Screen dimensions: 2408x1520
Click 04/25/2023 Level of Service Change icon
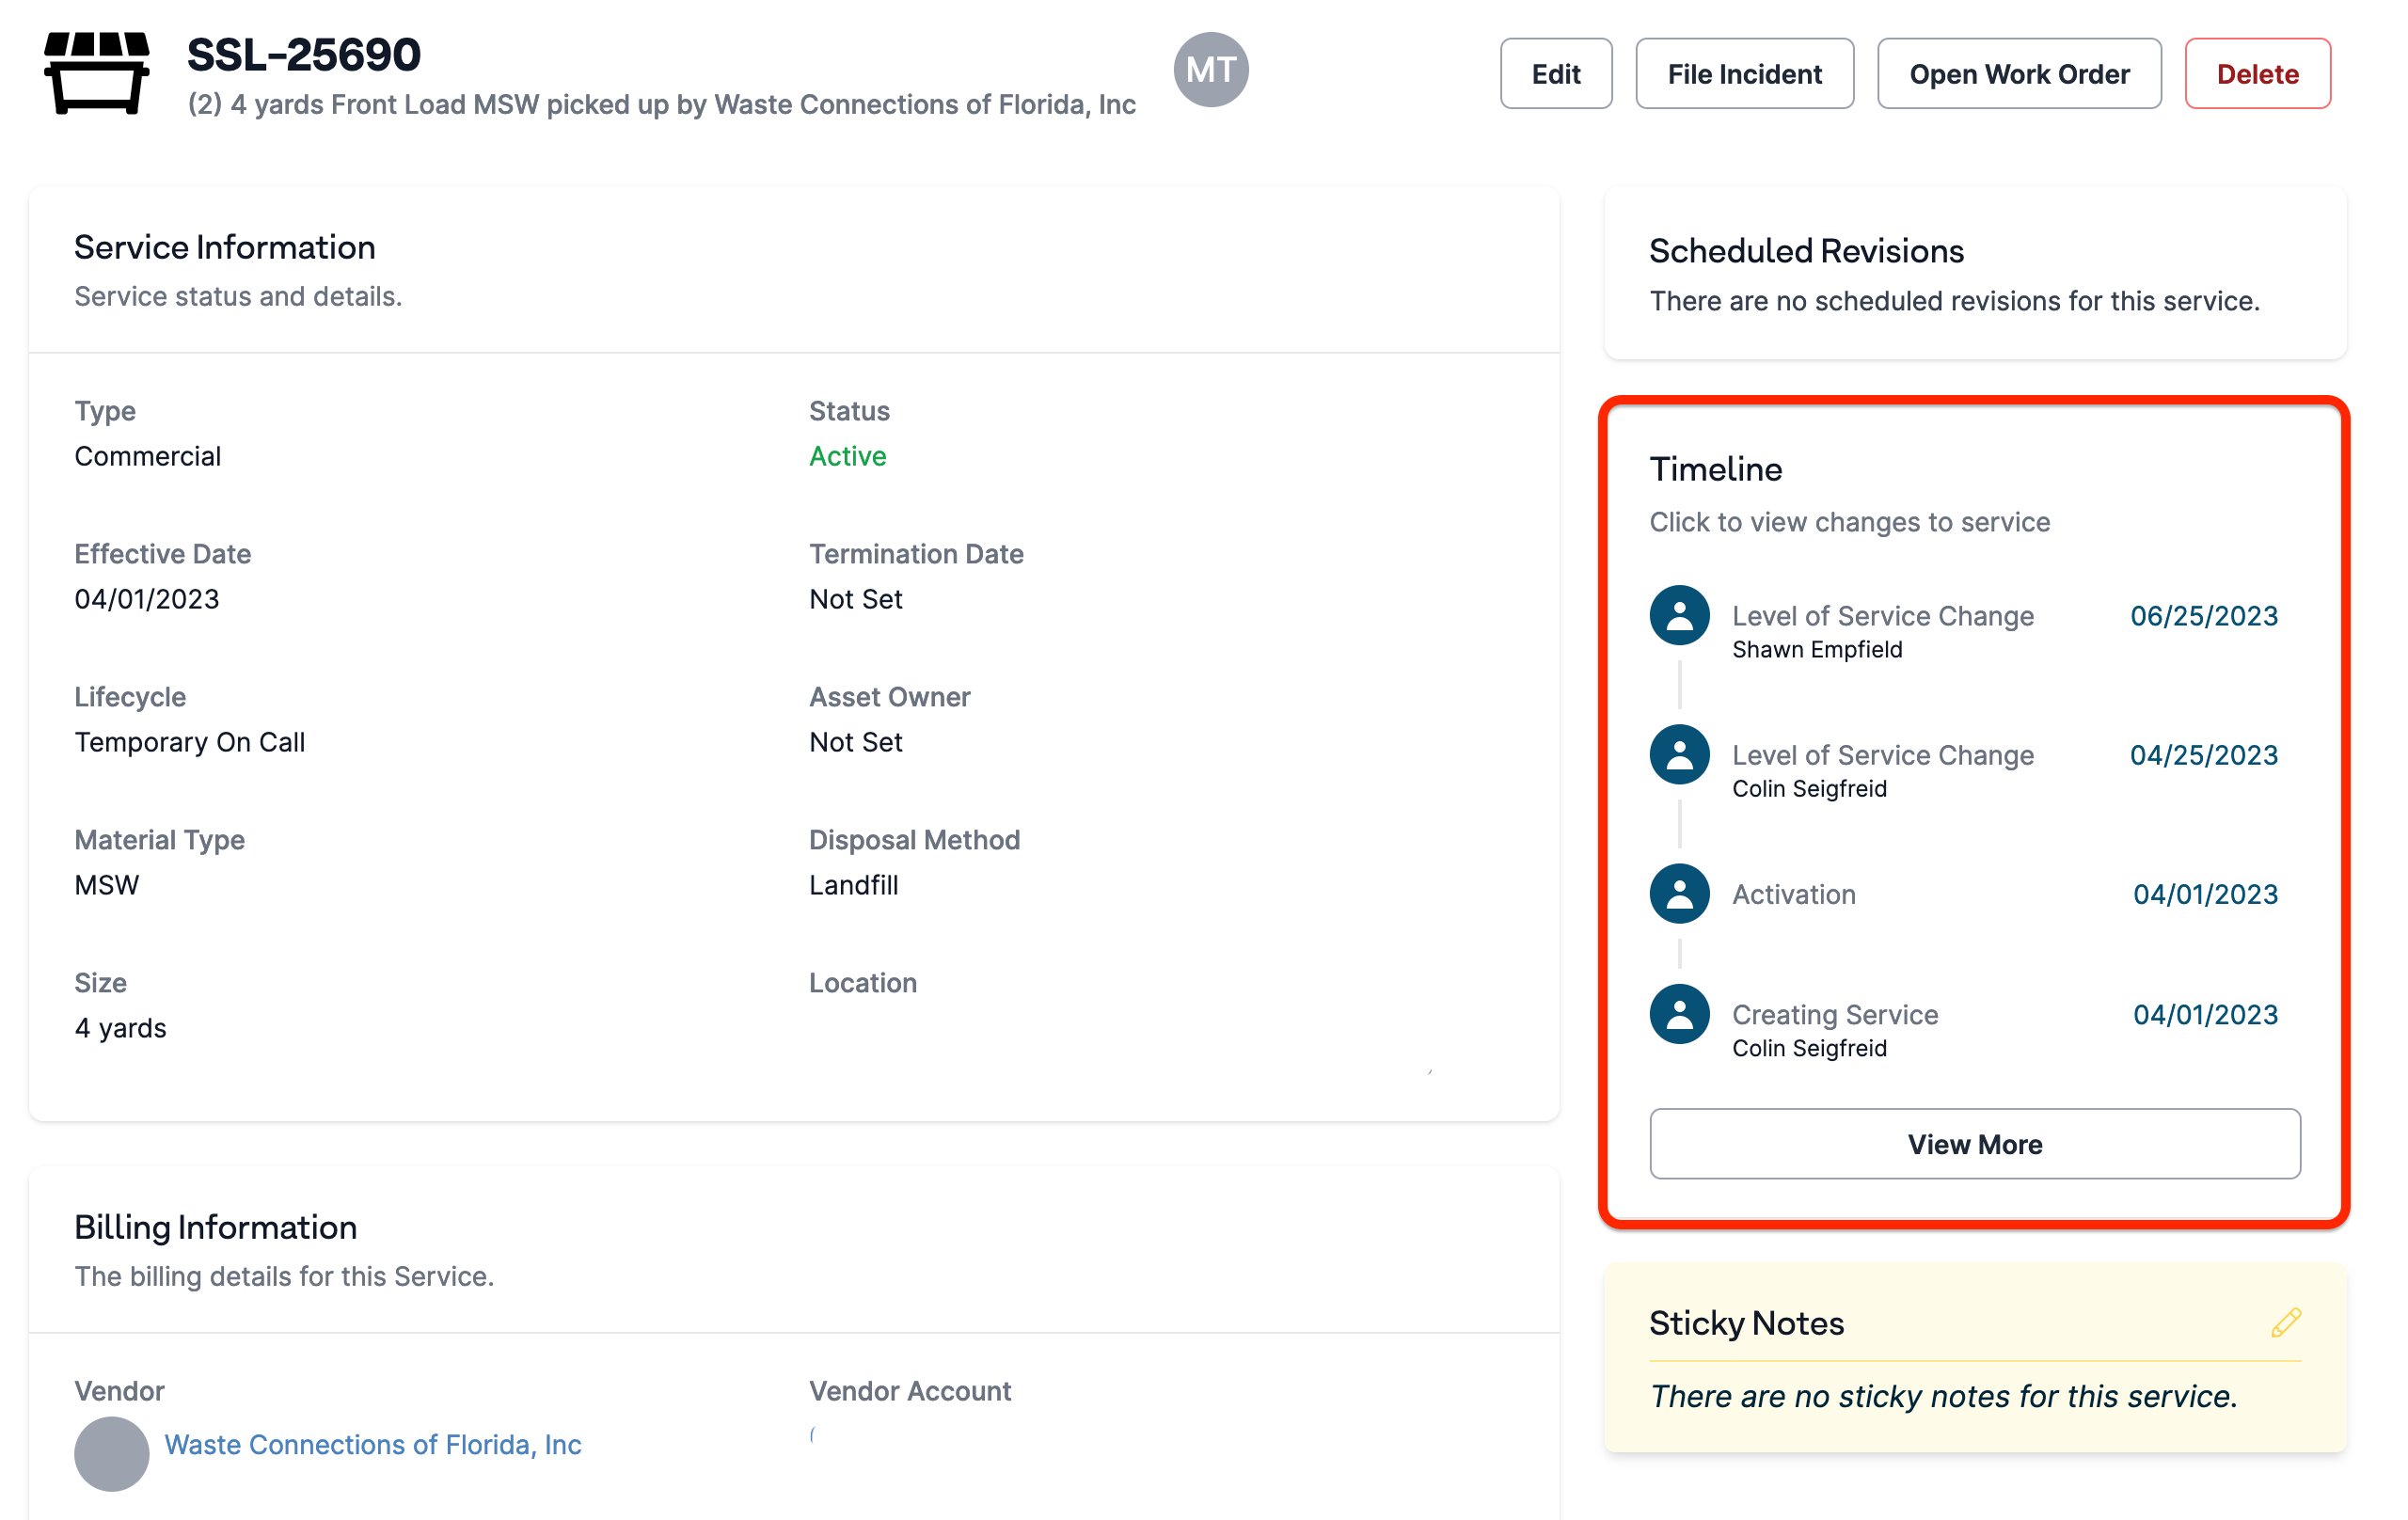pyautogui.click(x=1679, y=754)
